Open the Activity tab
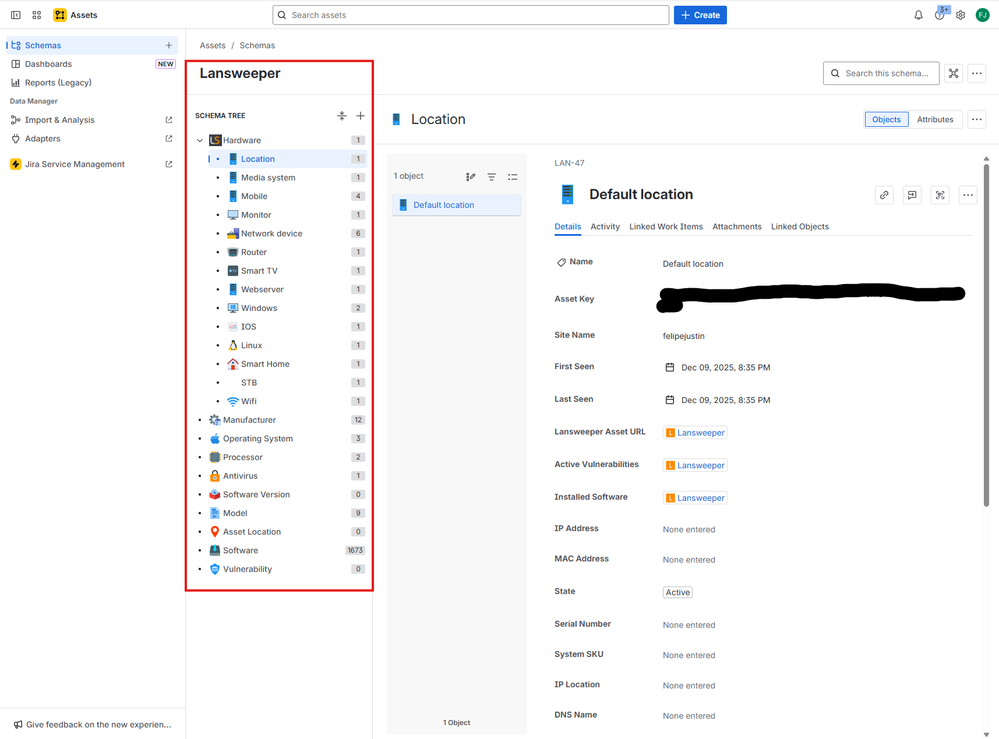 [x=605, y=227]
